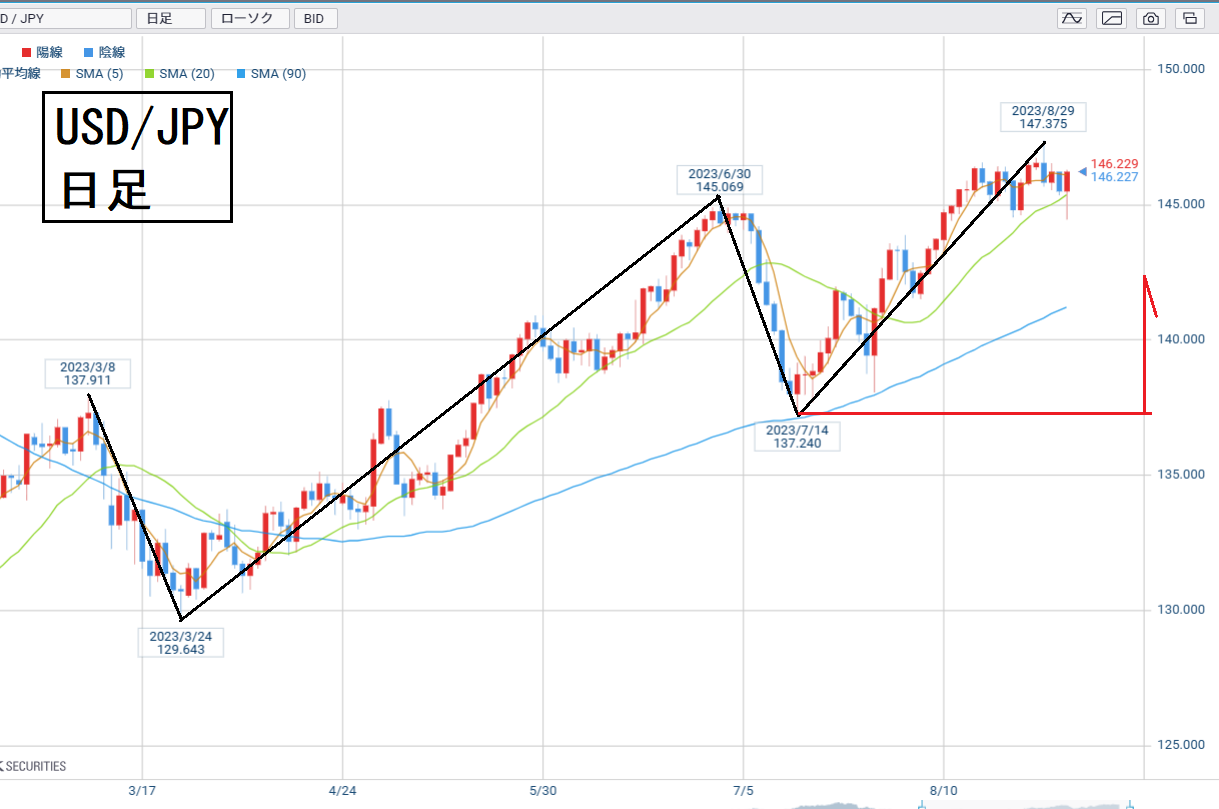Open the 日足 timeframe dropdown
Viewport: 1219px width, 809px height.
pyautogui.click(x=170, y=18)
